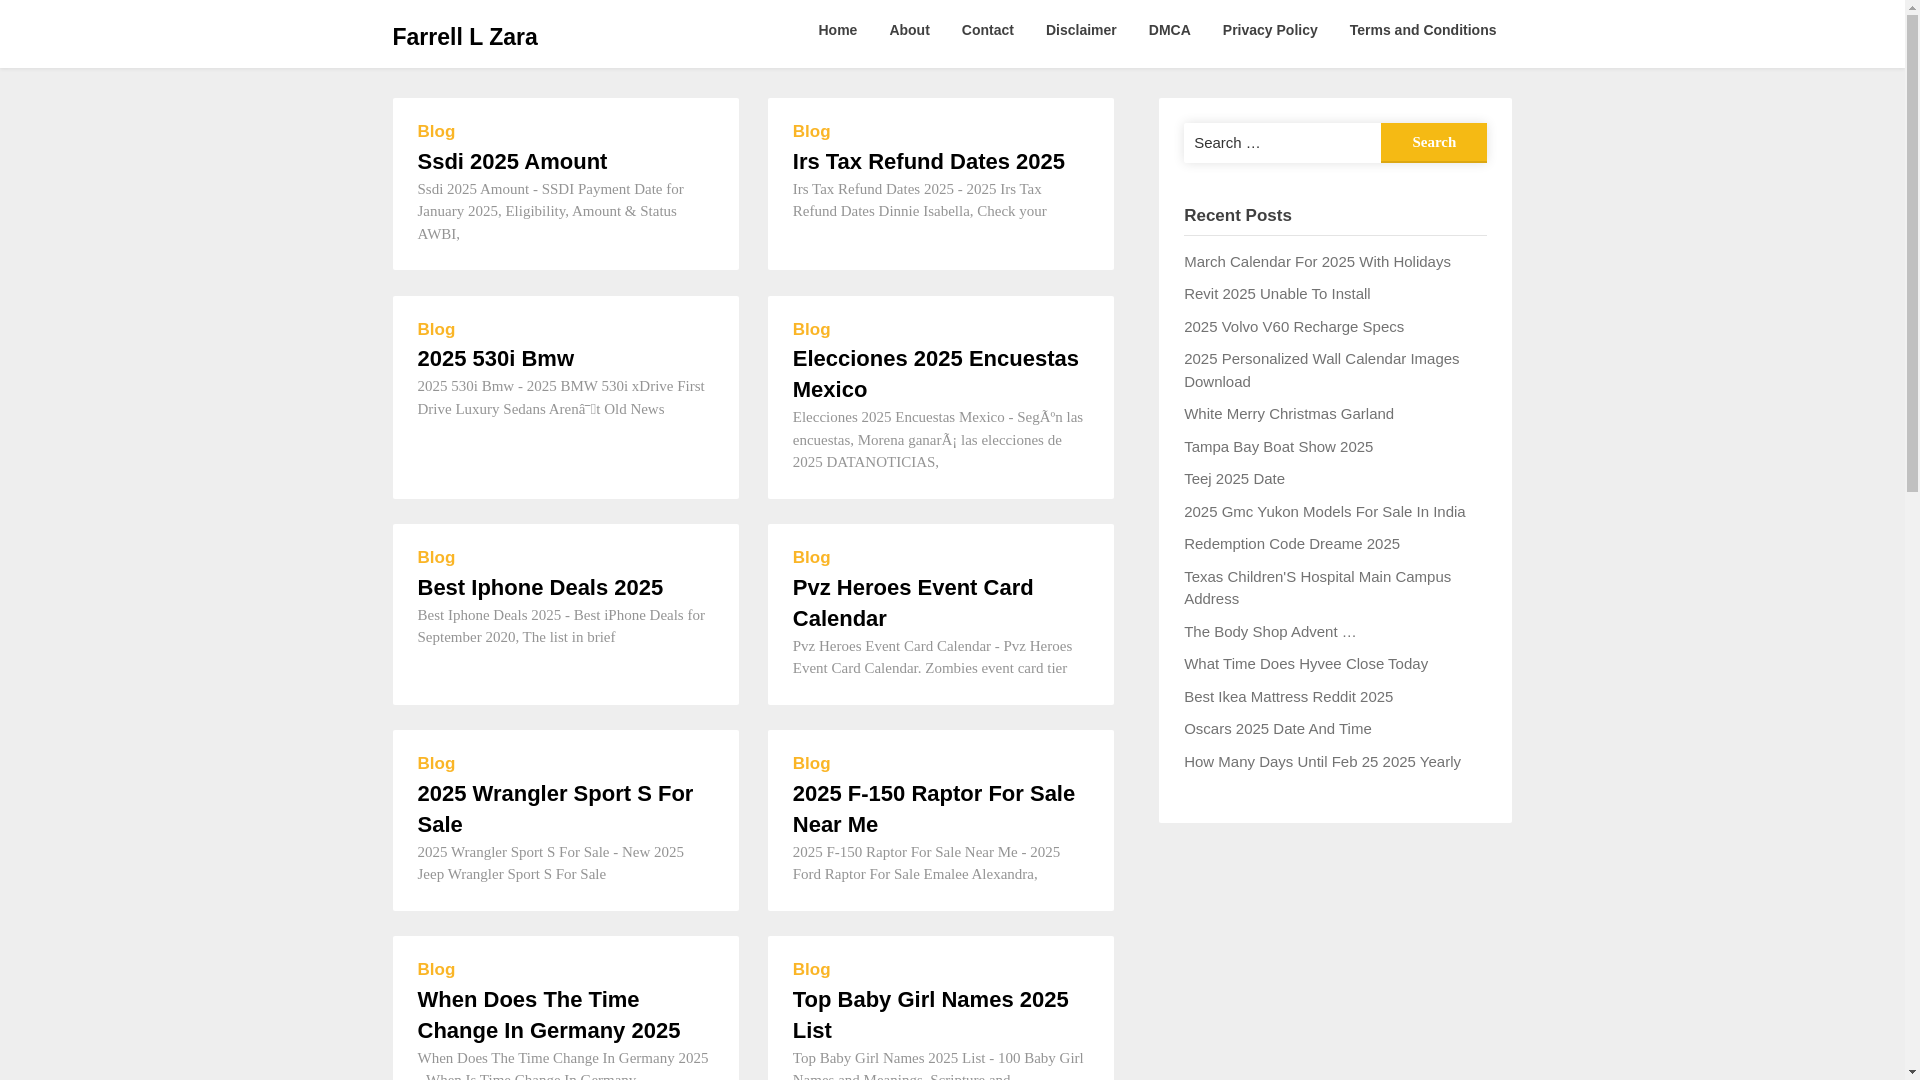Open The Body Shop Advent link
Image resolution: width=1920 pixels, height=1080 pixels.
pos(1270,632)
